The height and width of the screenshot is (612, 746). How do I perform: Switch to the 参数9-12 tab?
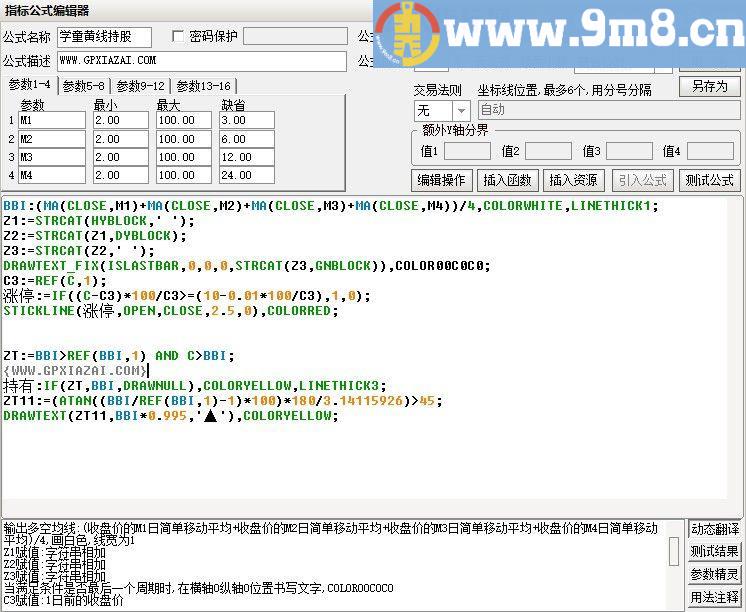140,86
